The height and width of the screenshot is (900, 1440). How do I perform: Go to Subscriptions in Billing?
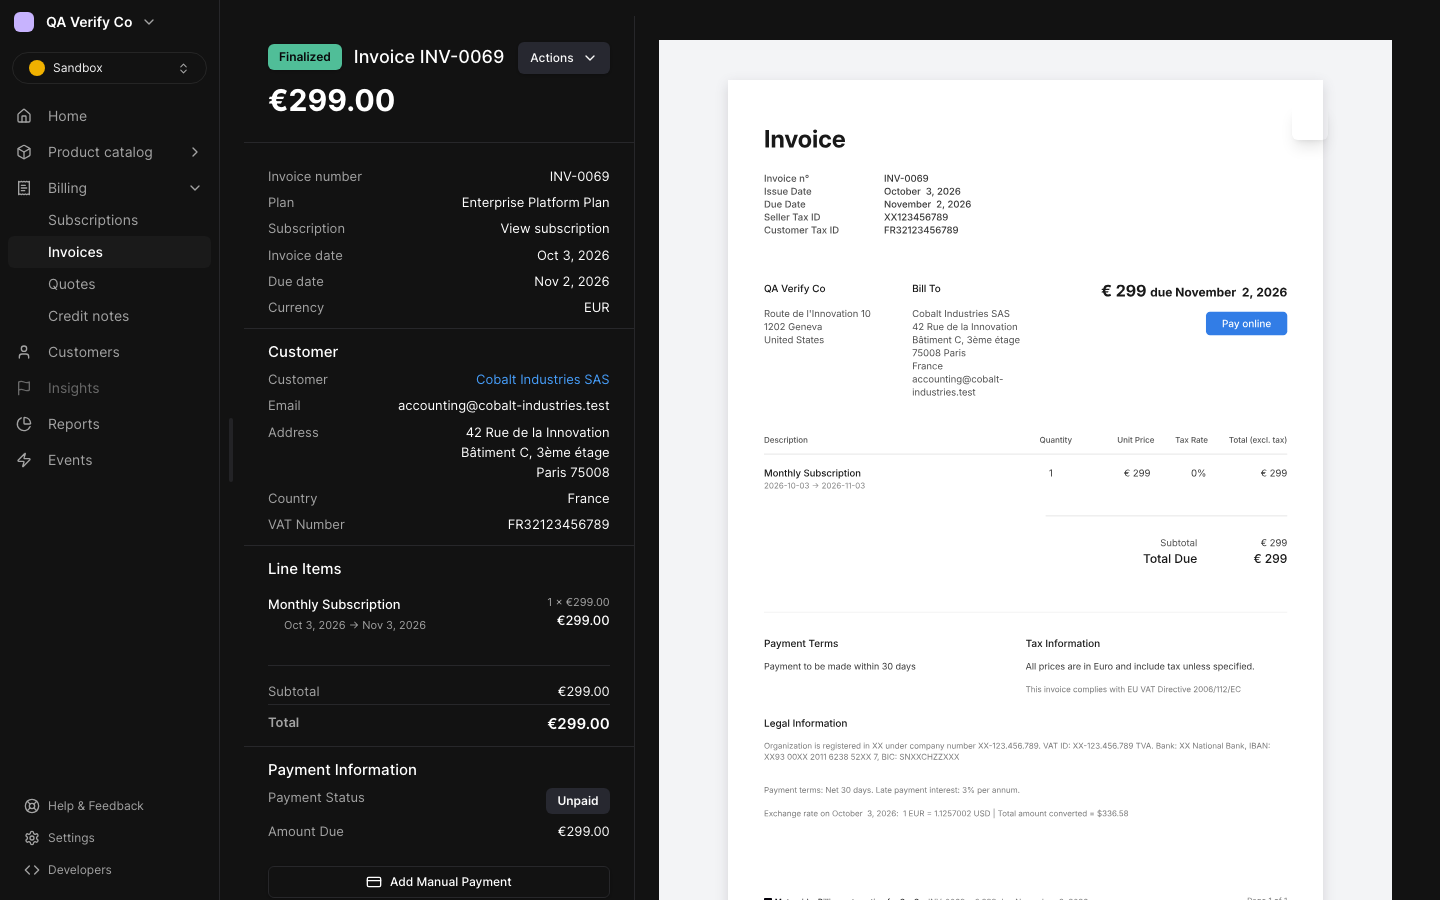[93, 220]
